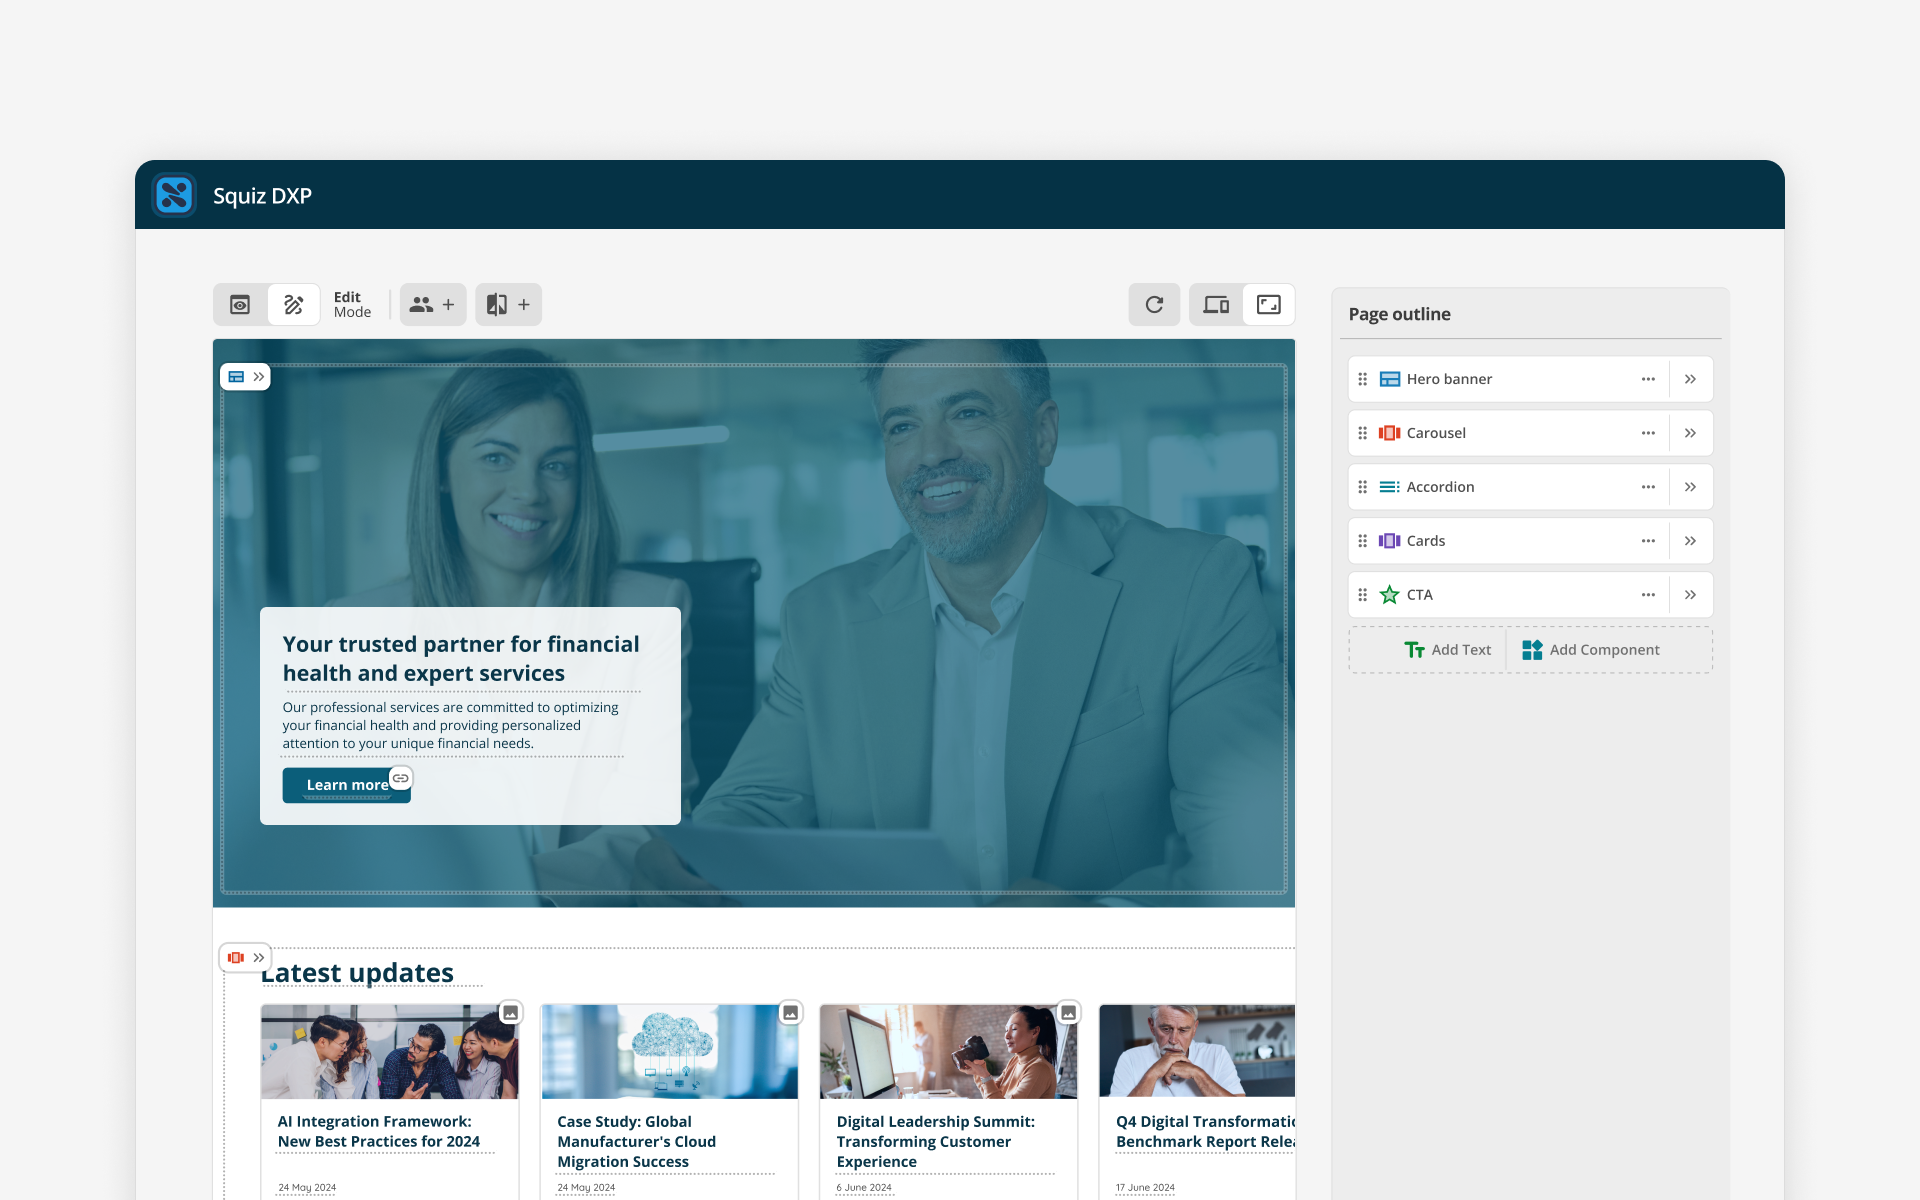Click the Add Component button
The width and height of the screenshot is (1920, 1200).
click(x=1590, y=650)
